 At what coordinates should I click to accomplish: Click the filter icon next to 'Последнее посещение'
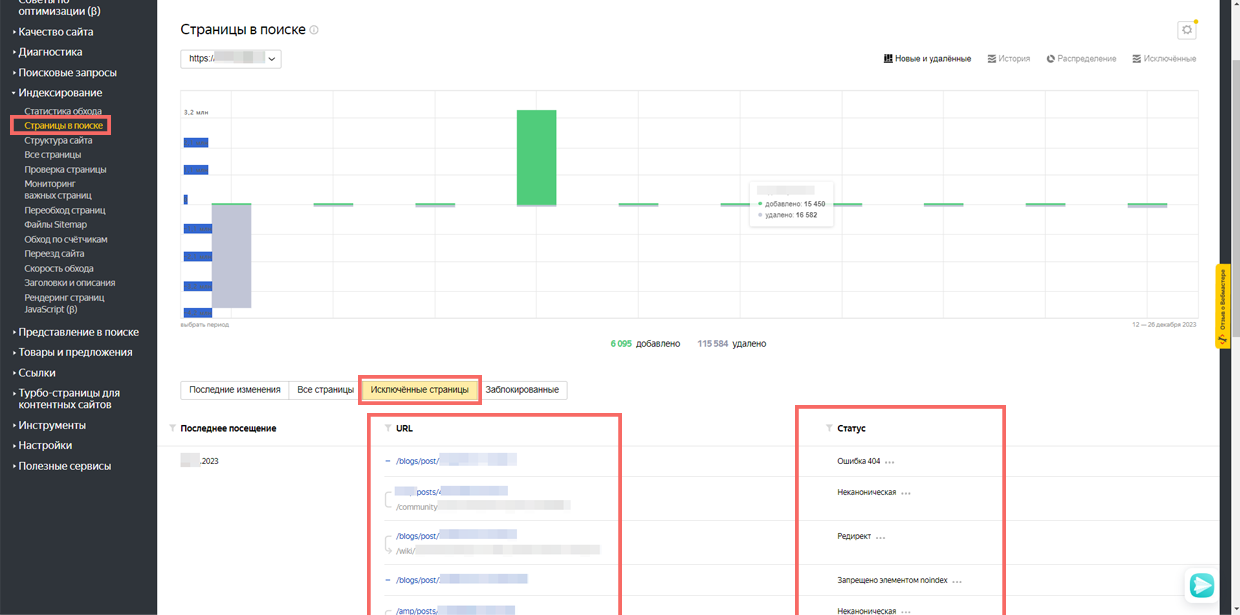pyautogui.click(x=173, y=428)
